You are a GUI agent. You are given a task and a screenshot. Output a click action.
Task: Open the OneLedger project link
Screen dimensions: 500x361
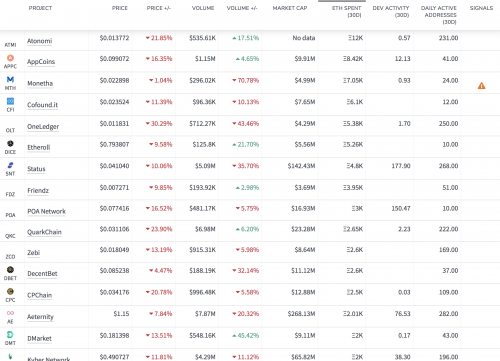tap(43, 127)
